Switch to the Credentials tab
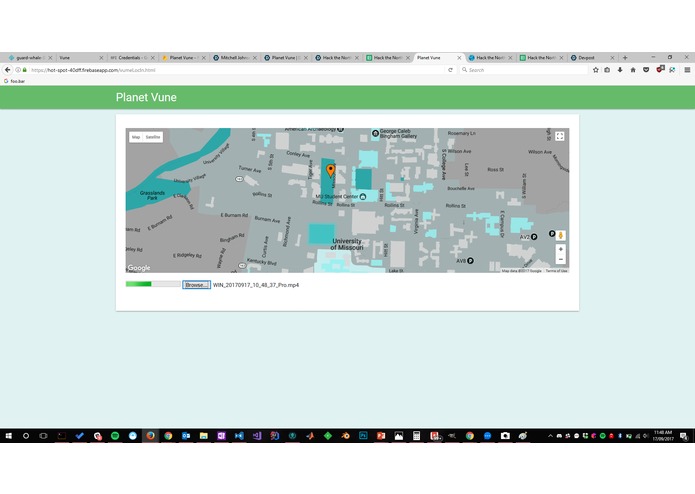The width and height of the screenshot is (695, 494). coord(131,58)
